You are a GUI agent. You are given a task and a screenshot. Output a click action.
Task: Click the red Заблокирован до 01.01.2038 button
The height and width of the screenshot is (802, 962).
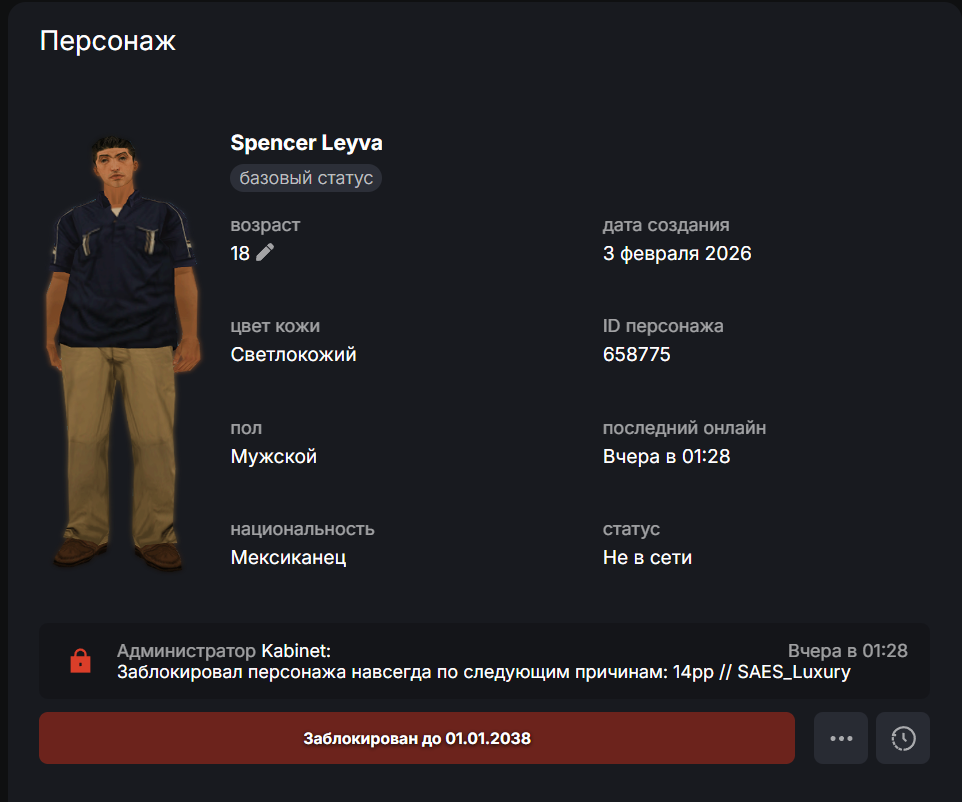pos(417,738)
